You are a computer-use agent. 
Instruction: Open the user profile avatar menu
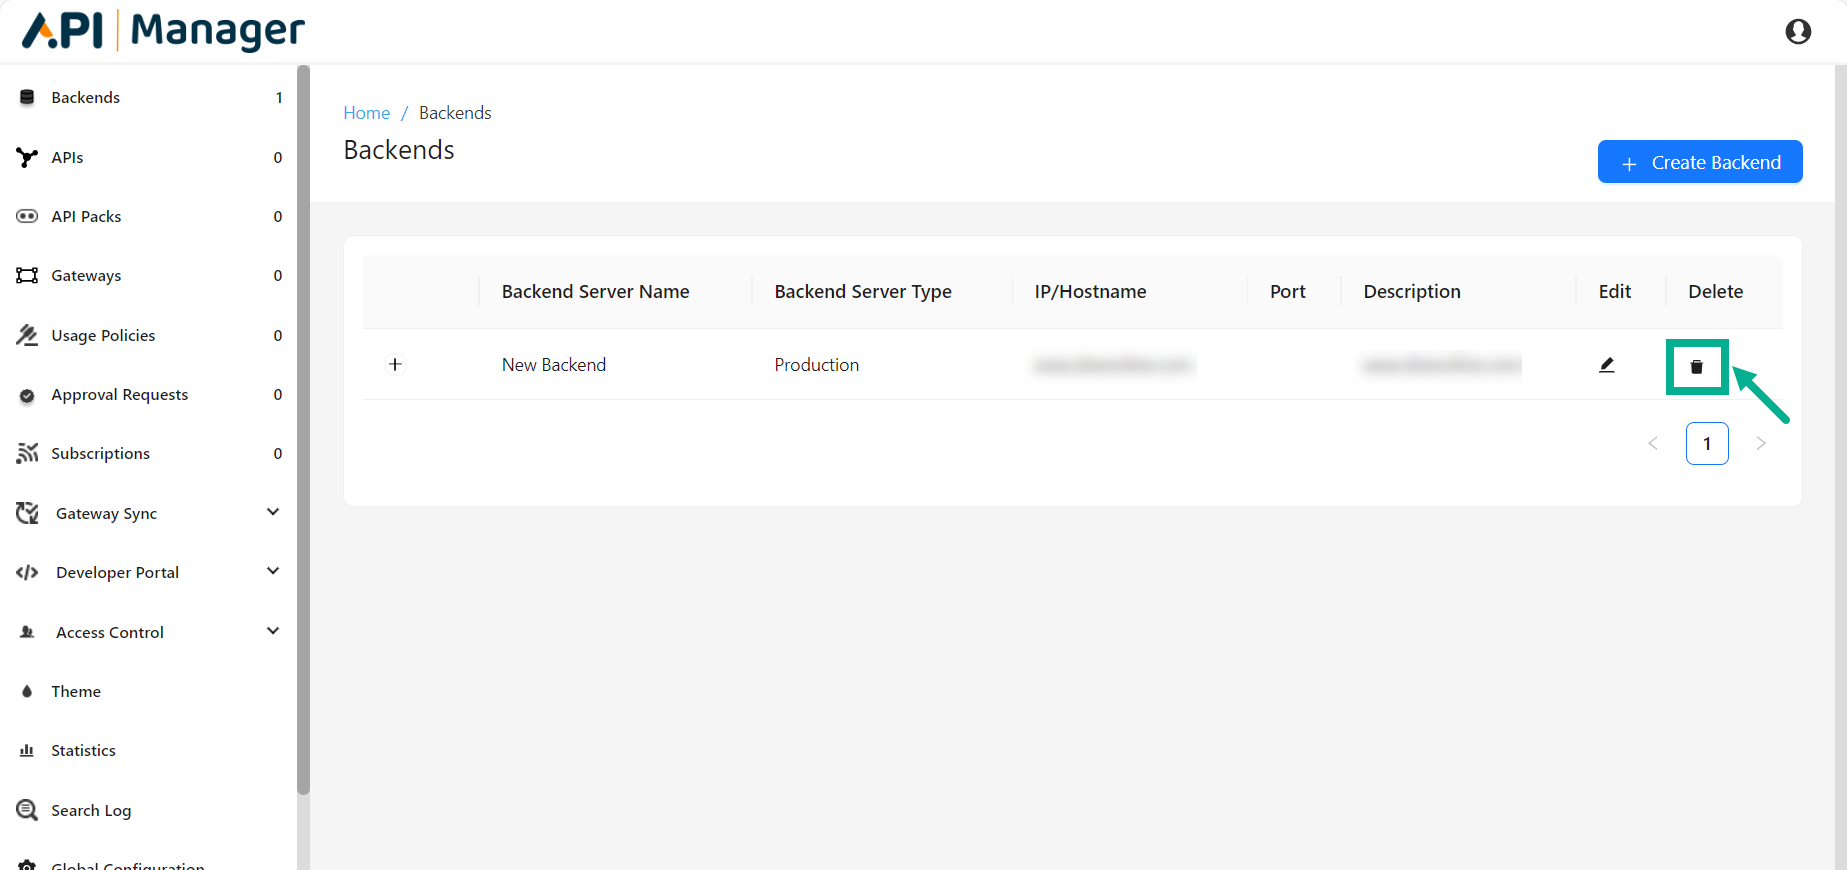pos(1798,32)
